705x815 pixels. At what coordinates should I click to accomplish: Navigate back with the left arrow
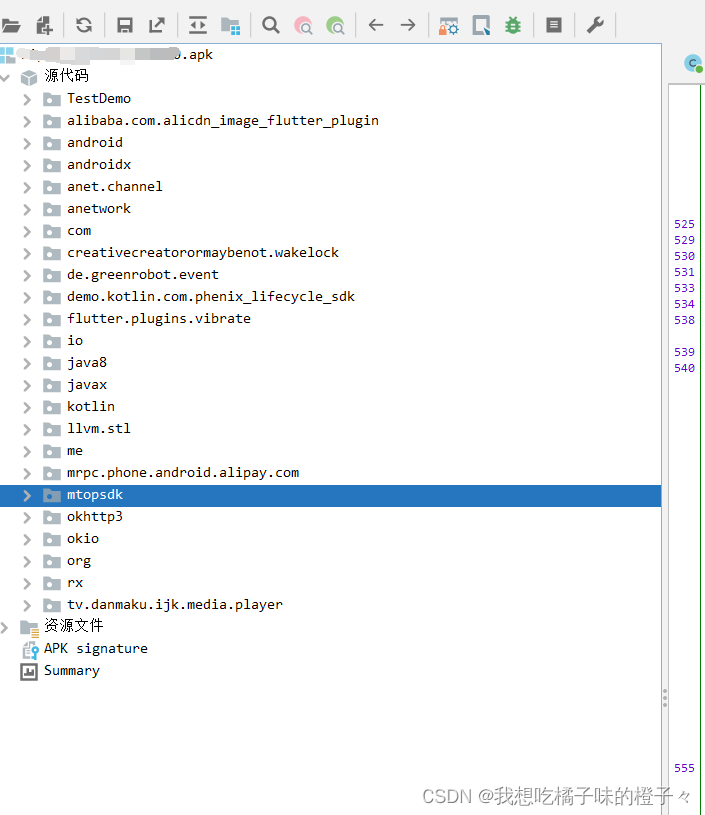(376, 25)
